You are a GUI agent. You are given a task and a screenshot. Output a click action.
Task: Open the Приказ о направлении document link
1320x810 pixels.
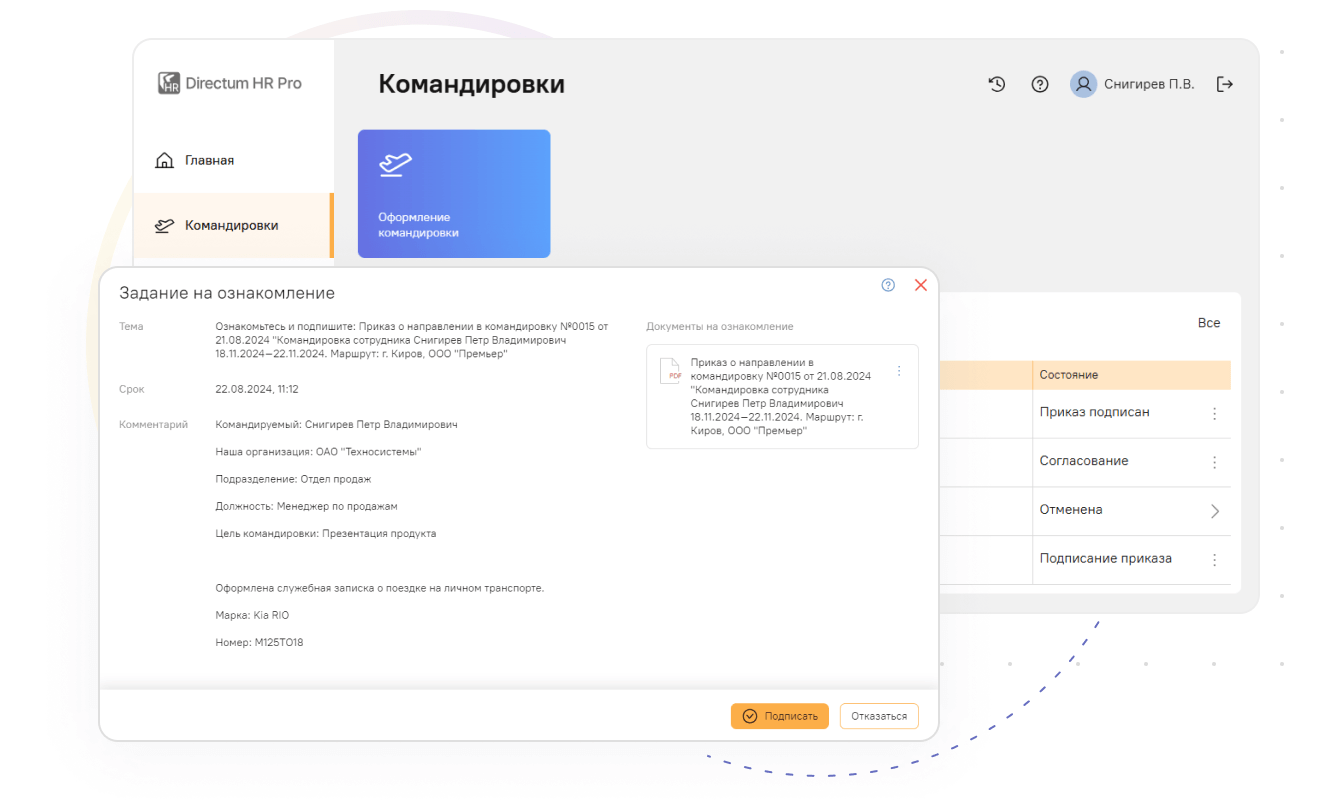[x=780, y=396]
